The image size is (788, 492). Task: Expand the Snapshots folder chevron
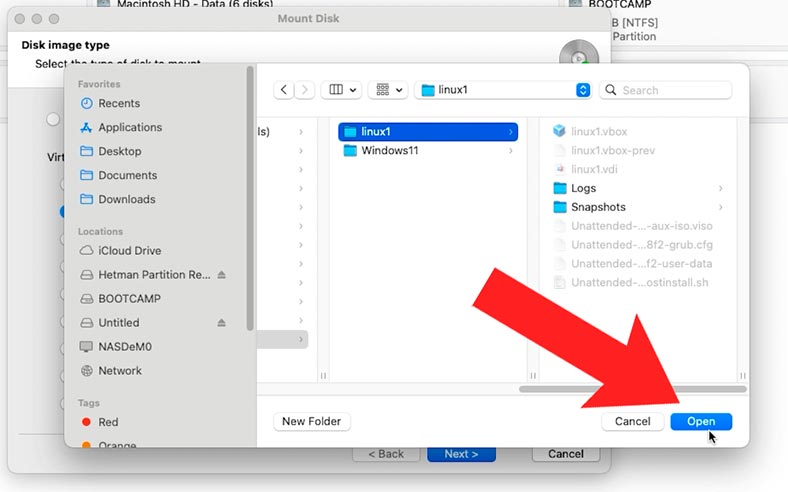pyautogui.click(x=721, y=207)
